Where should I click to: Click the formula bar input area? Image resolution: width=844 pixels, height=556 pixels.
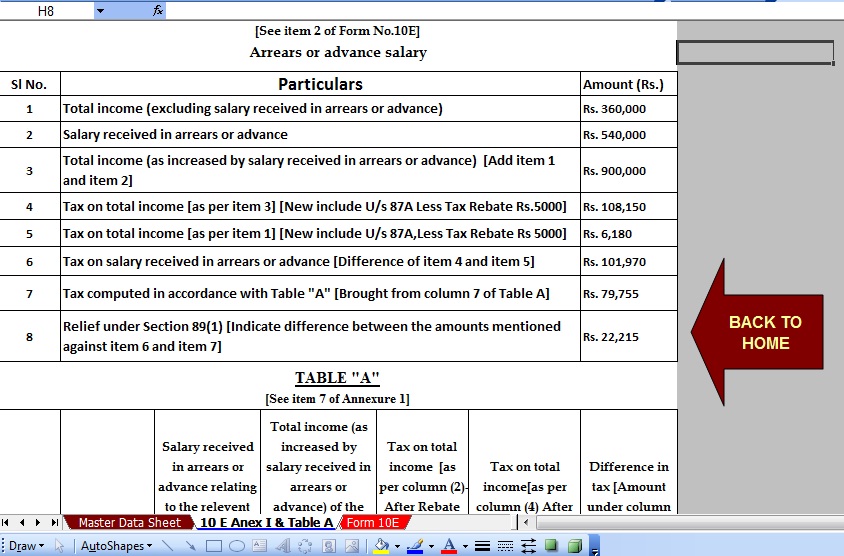tap(503, 11)
